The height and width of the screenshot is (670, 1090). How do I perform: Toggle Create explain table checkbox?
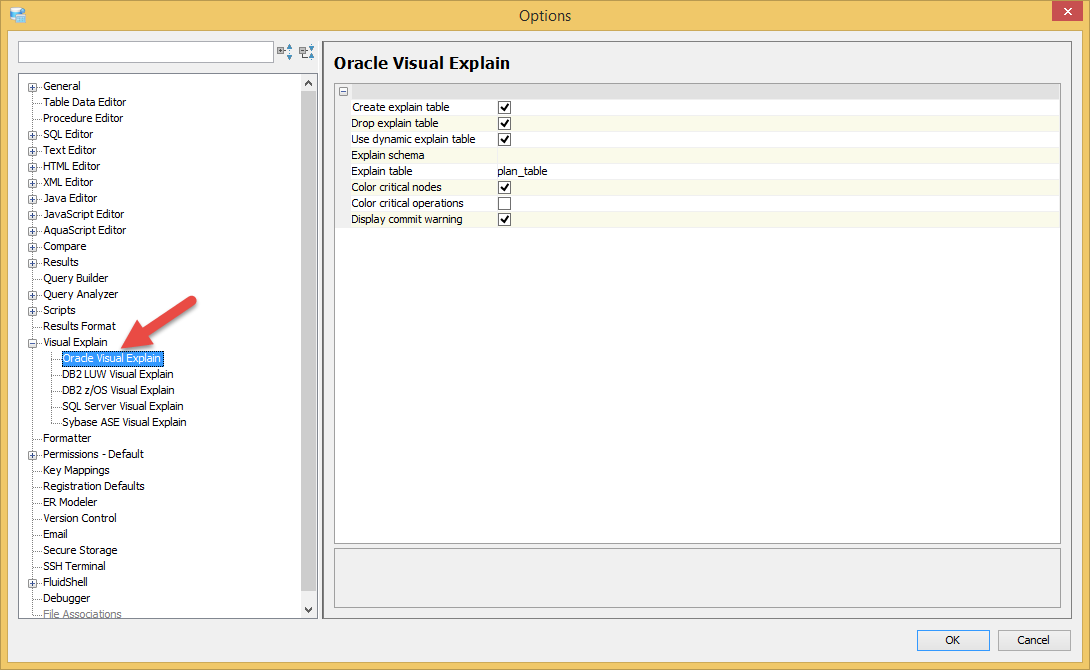coord(505,107)
